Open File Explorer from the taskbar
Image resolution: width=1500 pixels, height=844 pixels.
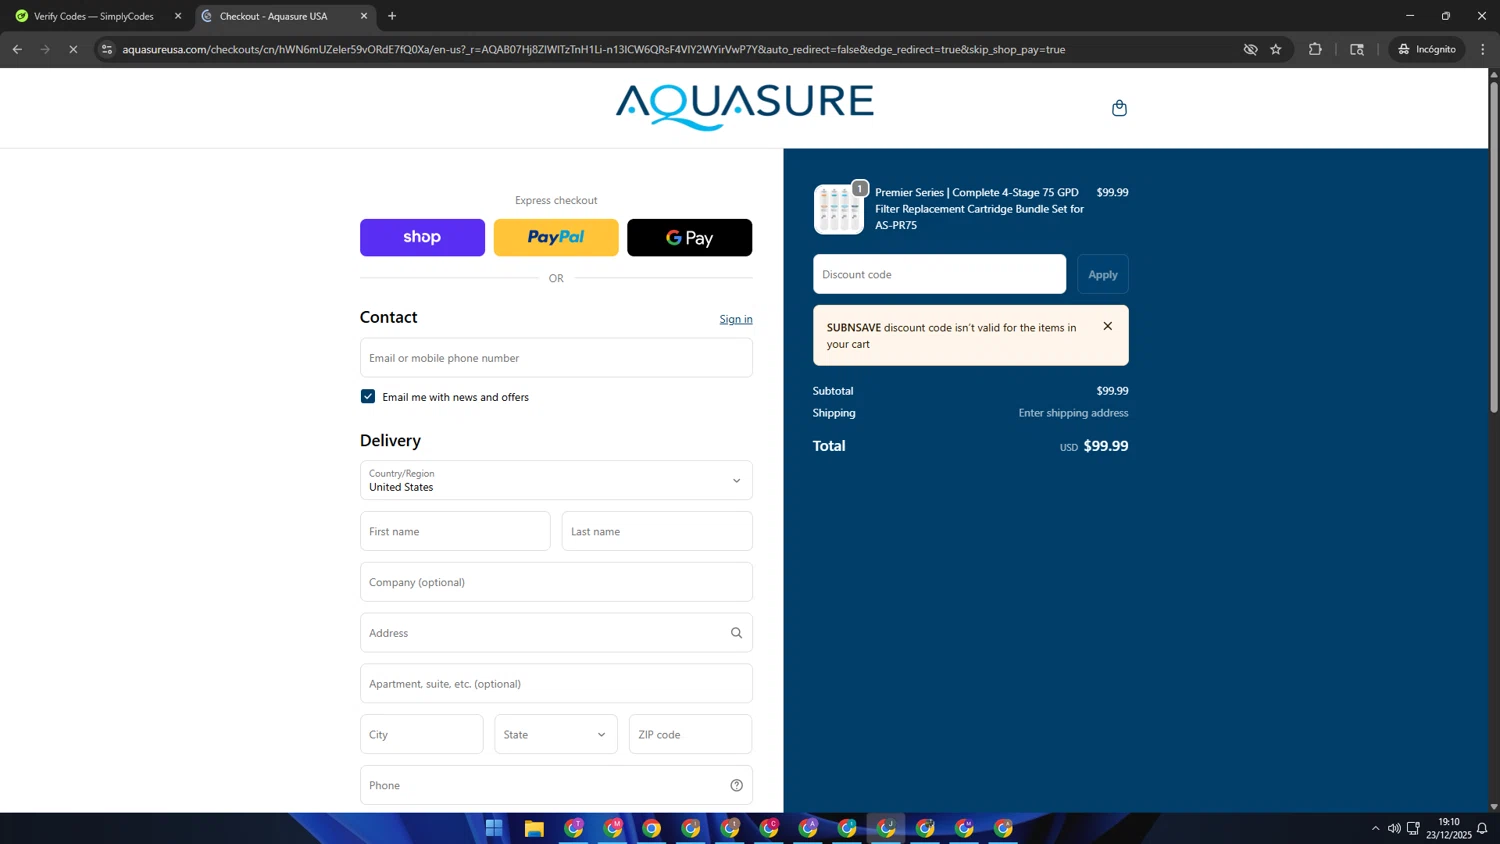[534, 828]
